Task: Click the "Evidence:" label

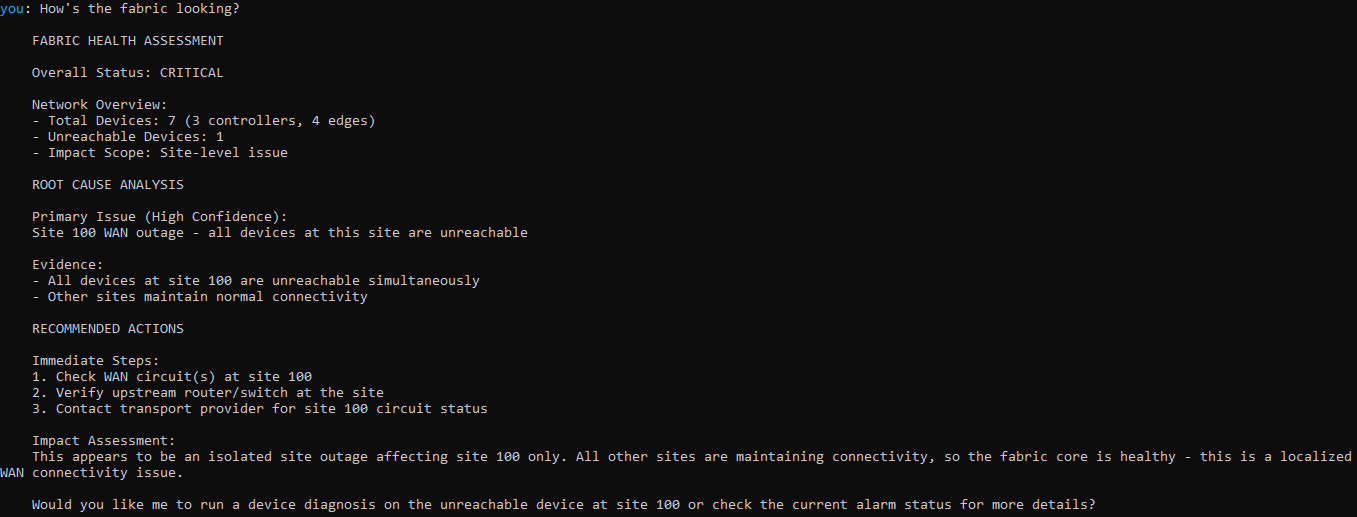Action: click(x=67, y=265)
